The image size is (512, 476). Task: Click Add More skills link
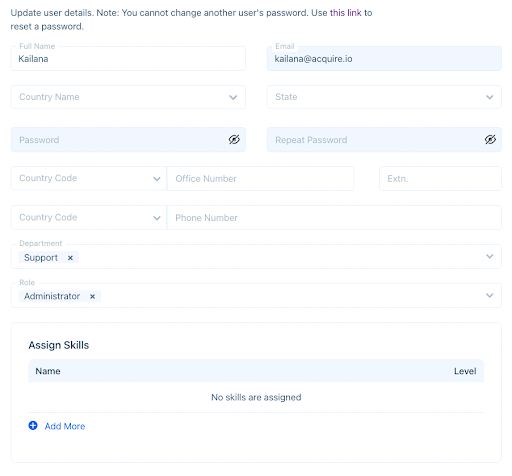[x=65, y=426]
